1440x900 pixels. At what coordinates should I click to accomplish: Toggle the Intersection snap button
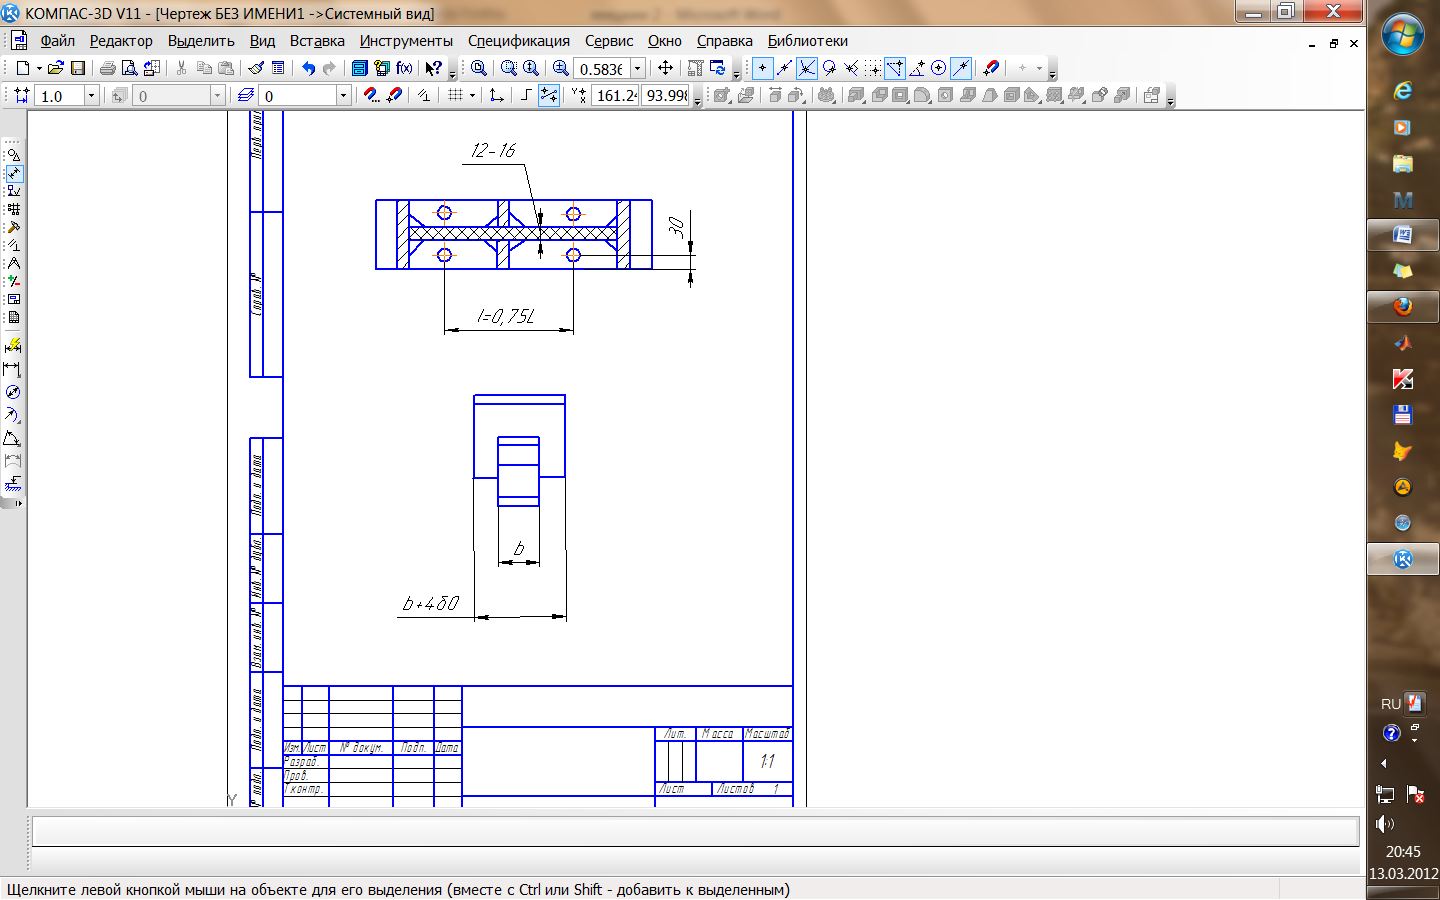click(807, 68)
